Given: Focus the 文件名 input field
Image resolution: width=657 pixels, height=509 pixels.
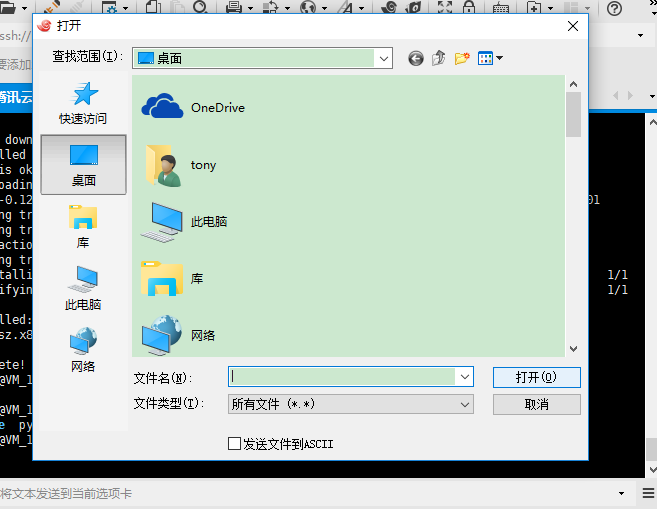Looking at the screenshot, I should point(342,377).
